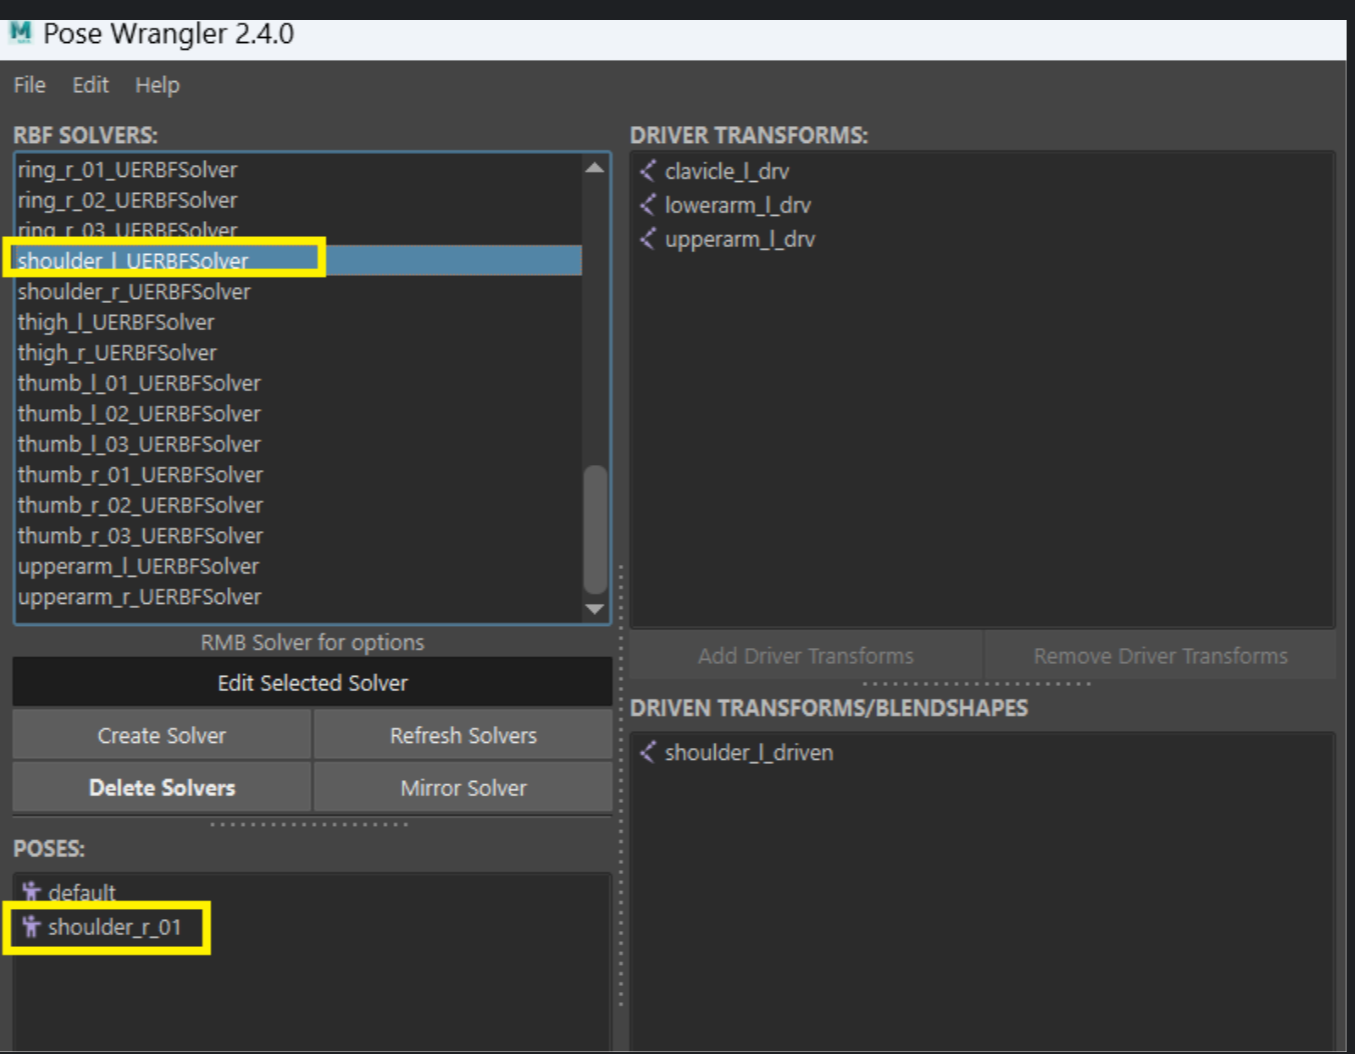Click the lowerarm_l_drv joint icon
Image resolution: width=1355 pixels, height=1054 pixels.
pyautogui.click(x=648, y=205)
